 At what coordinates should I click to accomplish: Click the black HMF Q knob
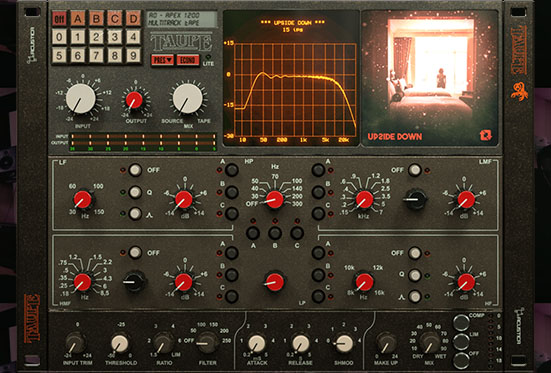click(135, 281)
